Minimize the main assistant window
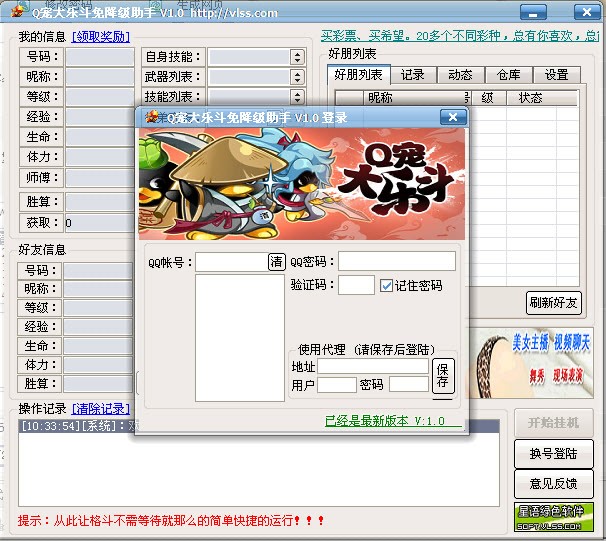The height and width of the screenshot is (541, 606). (x=533, y=12)
